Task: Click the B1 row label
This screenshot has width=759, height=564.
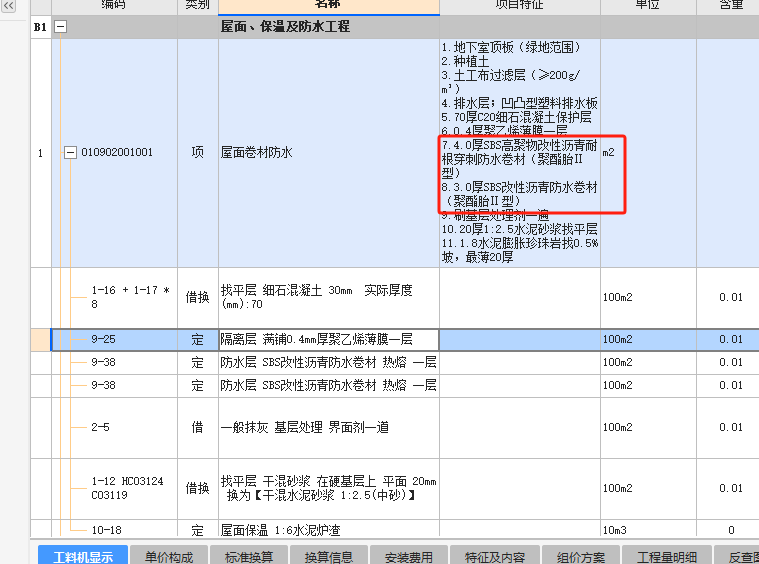Action: (x=41, y=27)
